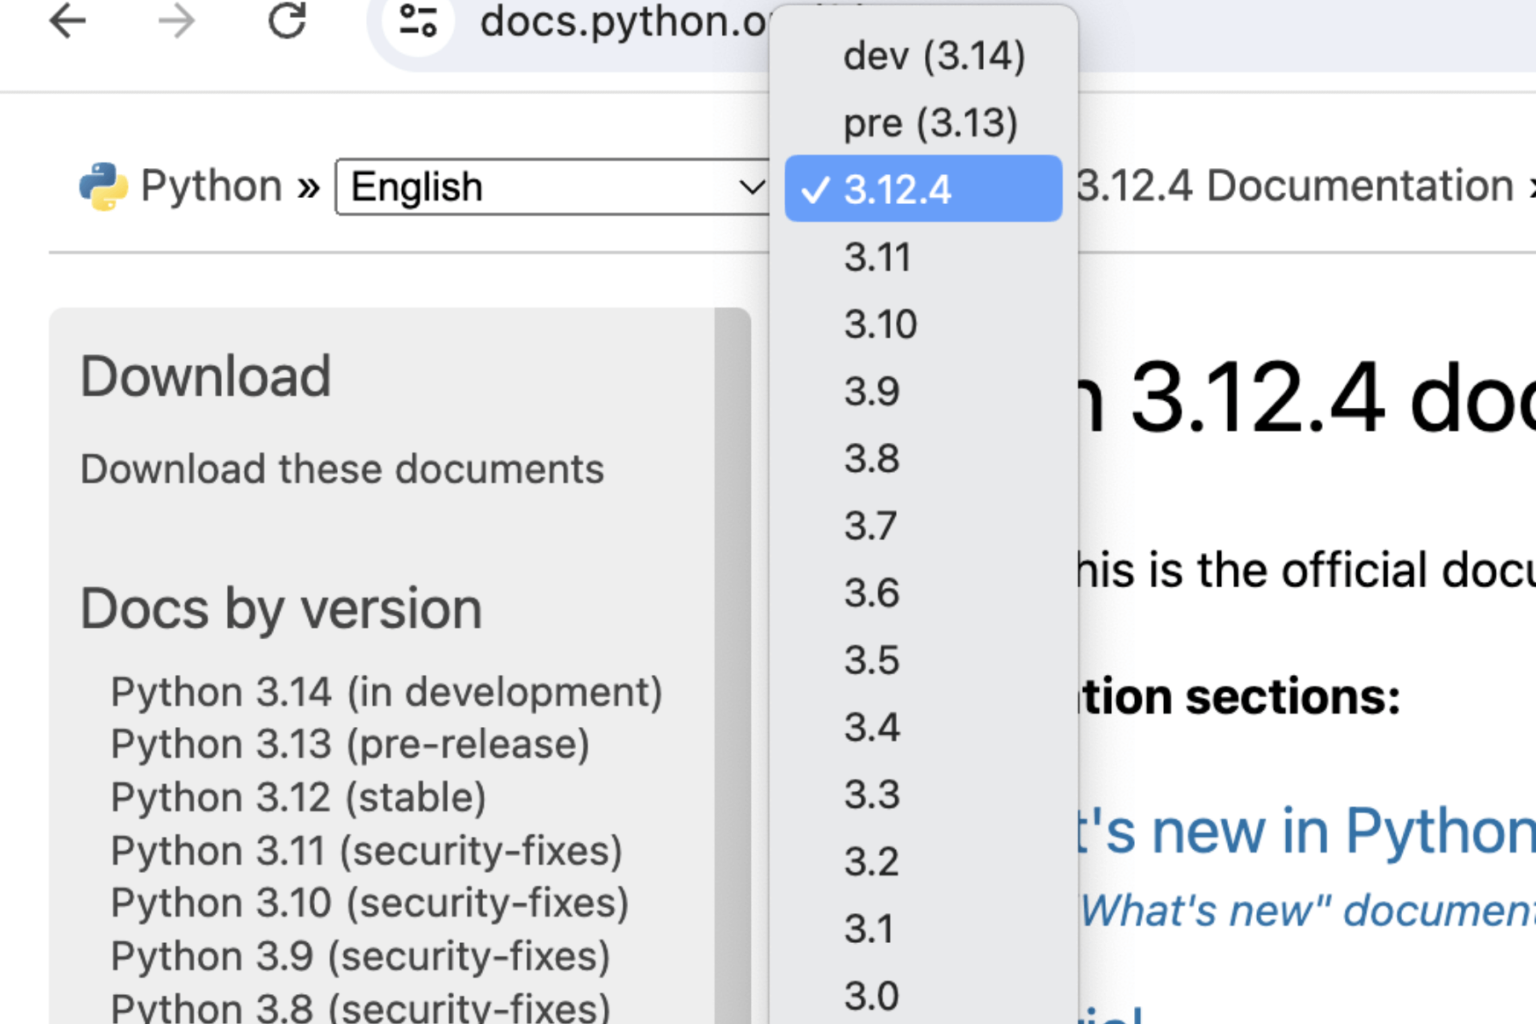Open the English language selector
This screenshot has height=1024, width=1536.
(552, 187)
